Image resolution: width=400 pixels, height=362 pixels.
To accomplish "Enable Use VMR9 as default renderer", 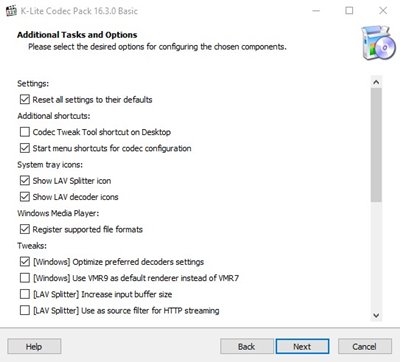I will click(x=25, y=278).
